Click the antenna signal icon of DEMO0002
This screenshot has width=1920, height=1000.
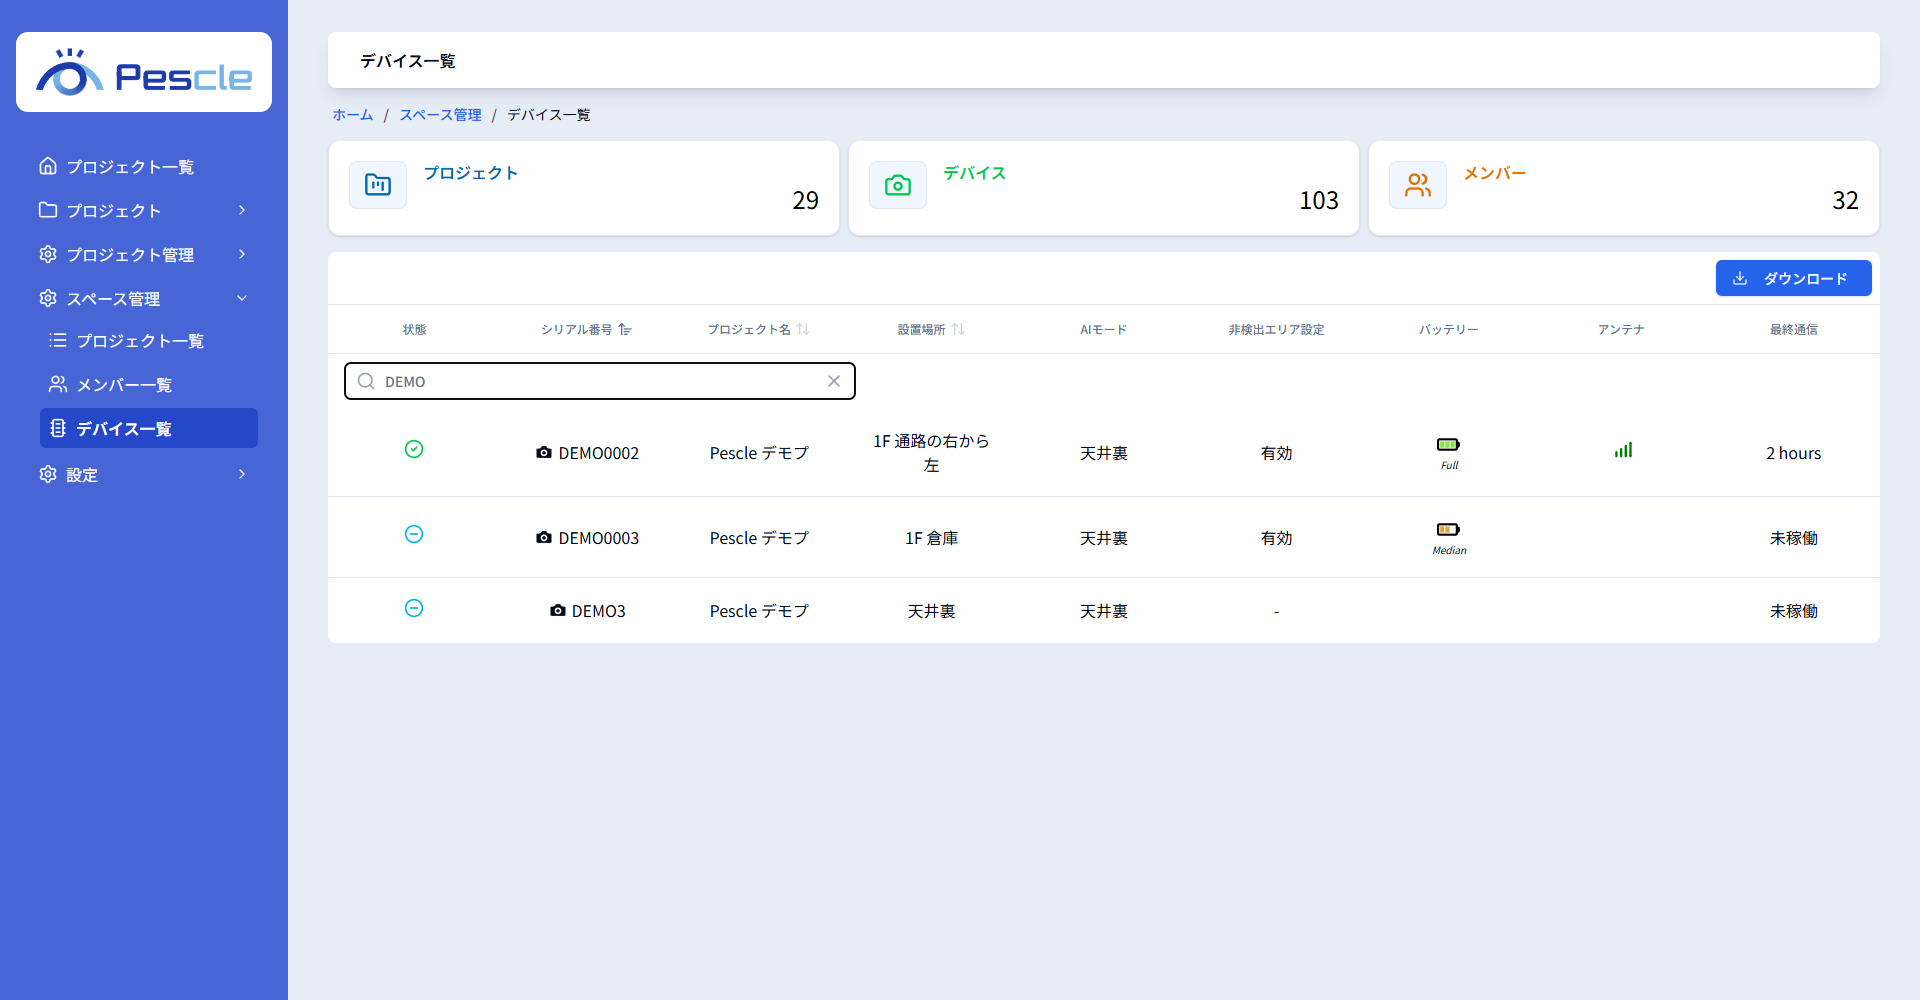(x=1623, y=450)
